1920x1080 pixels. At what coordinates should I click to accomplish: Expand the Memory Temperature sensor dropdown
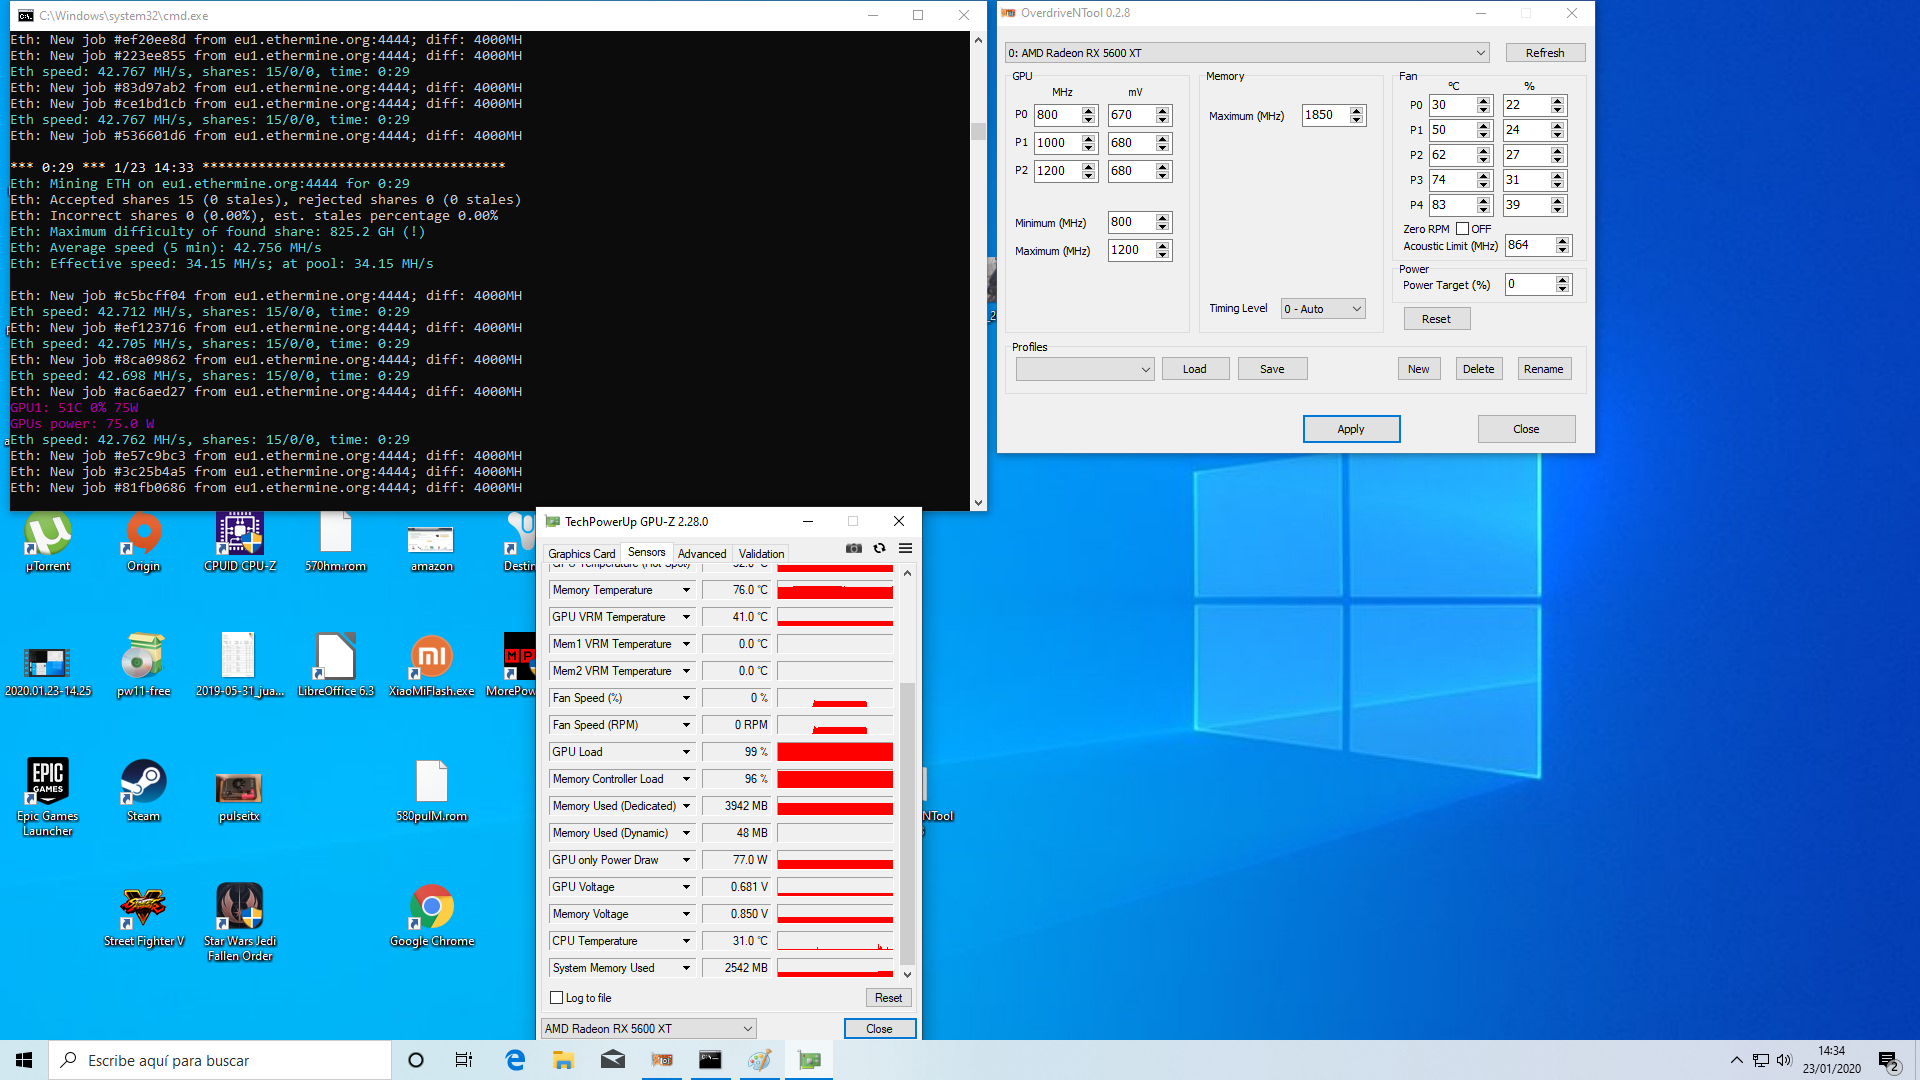[686, 590]
